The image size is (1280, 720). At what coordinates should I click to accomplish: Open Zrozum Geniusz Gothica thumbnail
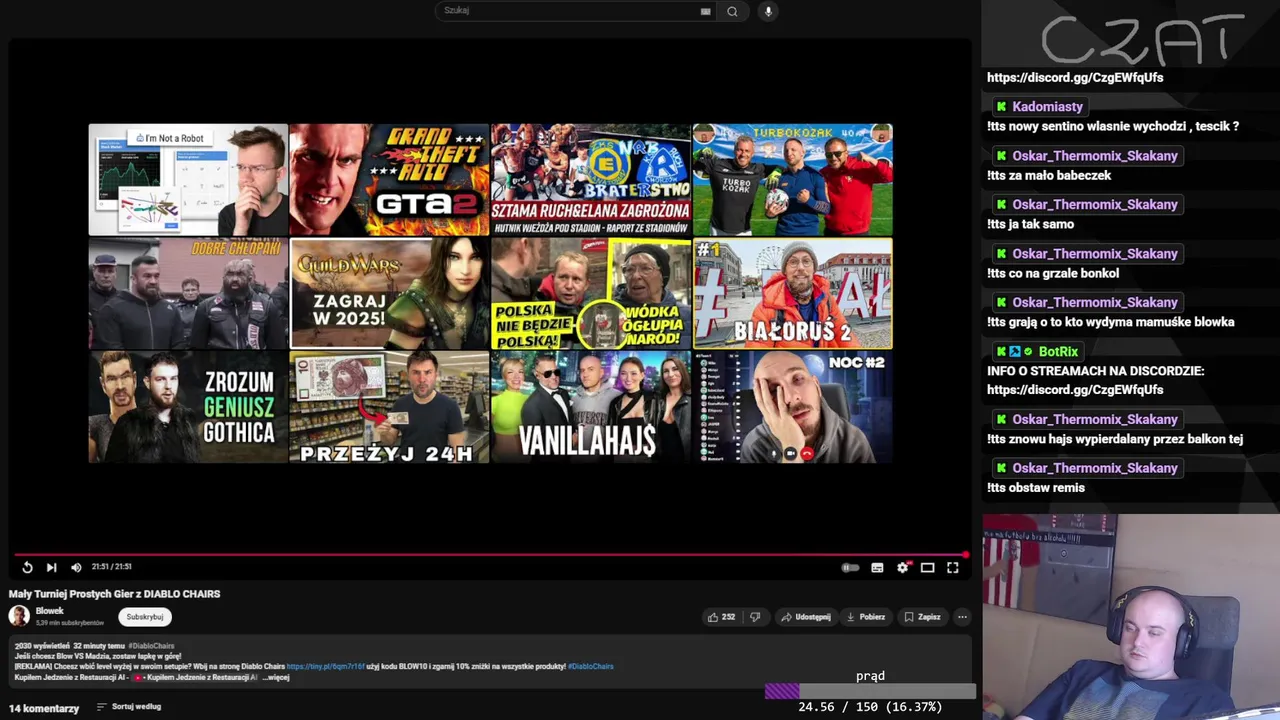pos(188,407)
